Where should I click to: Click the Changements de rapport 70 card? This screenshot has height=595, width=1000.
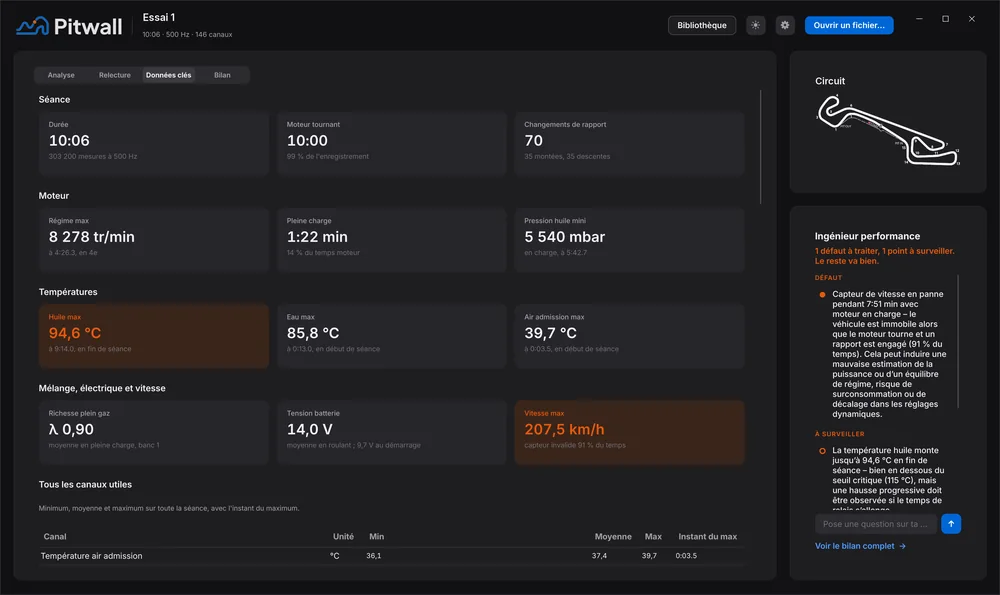point(629,143)
